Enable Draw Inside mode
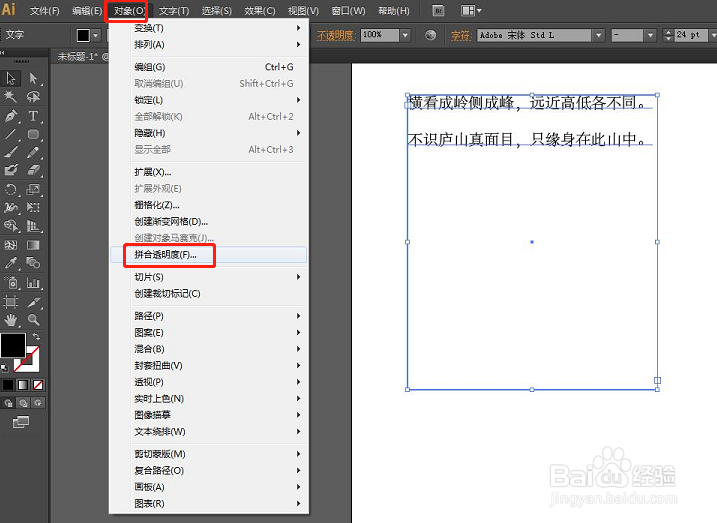Screen dimensions: 717x523 [x=38, y=403]
